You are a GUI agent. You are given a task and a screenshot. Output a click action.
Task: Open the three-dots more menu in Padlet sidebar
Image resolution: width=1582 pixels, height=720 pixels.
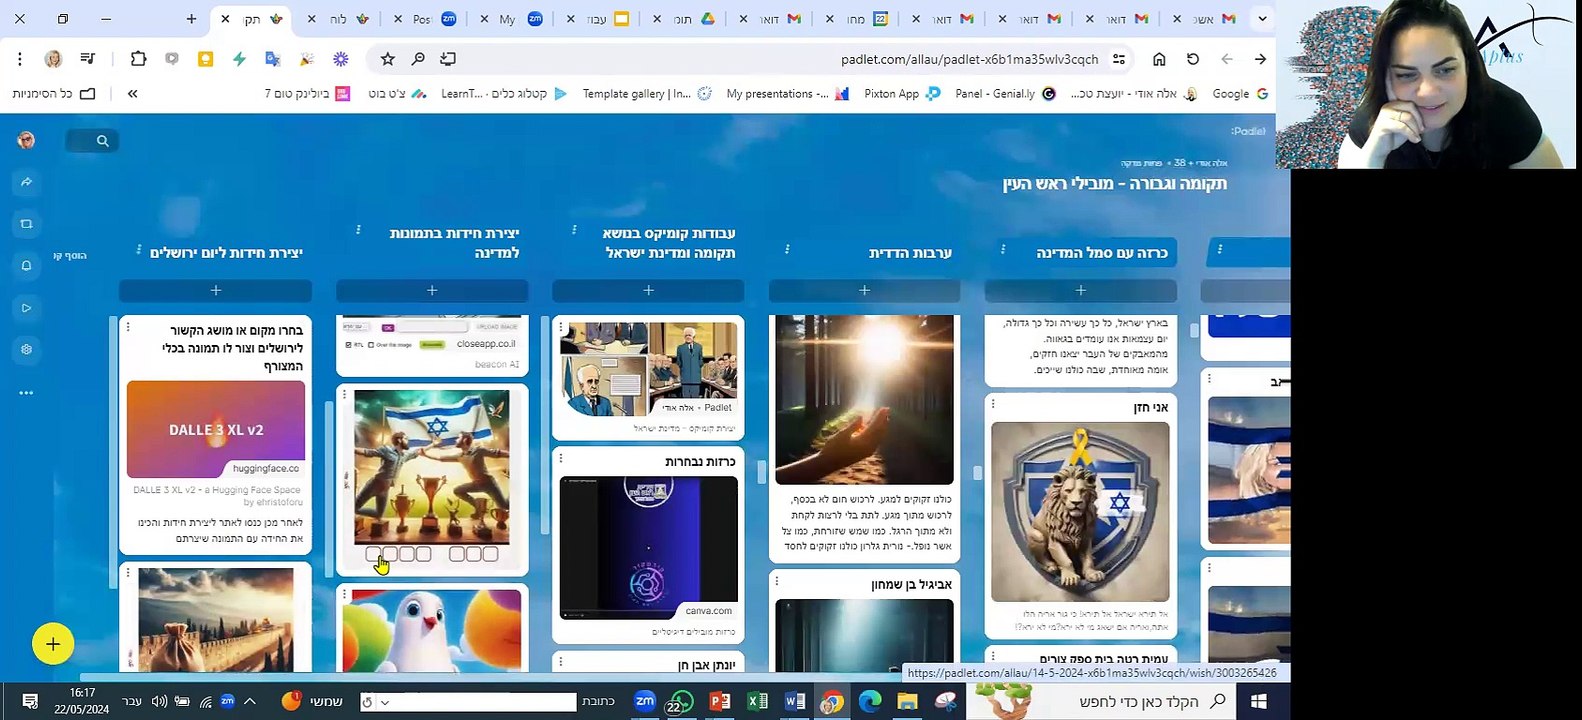coord(27,392)
